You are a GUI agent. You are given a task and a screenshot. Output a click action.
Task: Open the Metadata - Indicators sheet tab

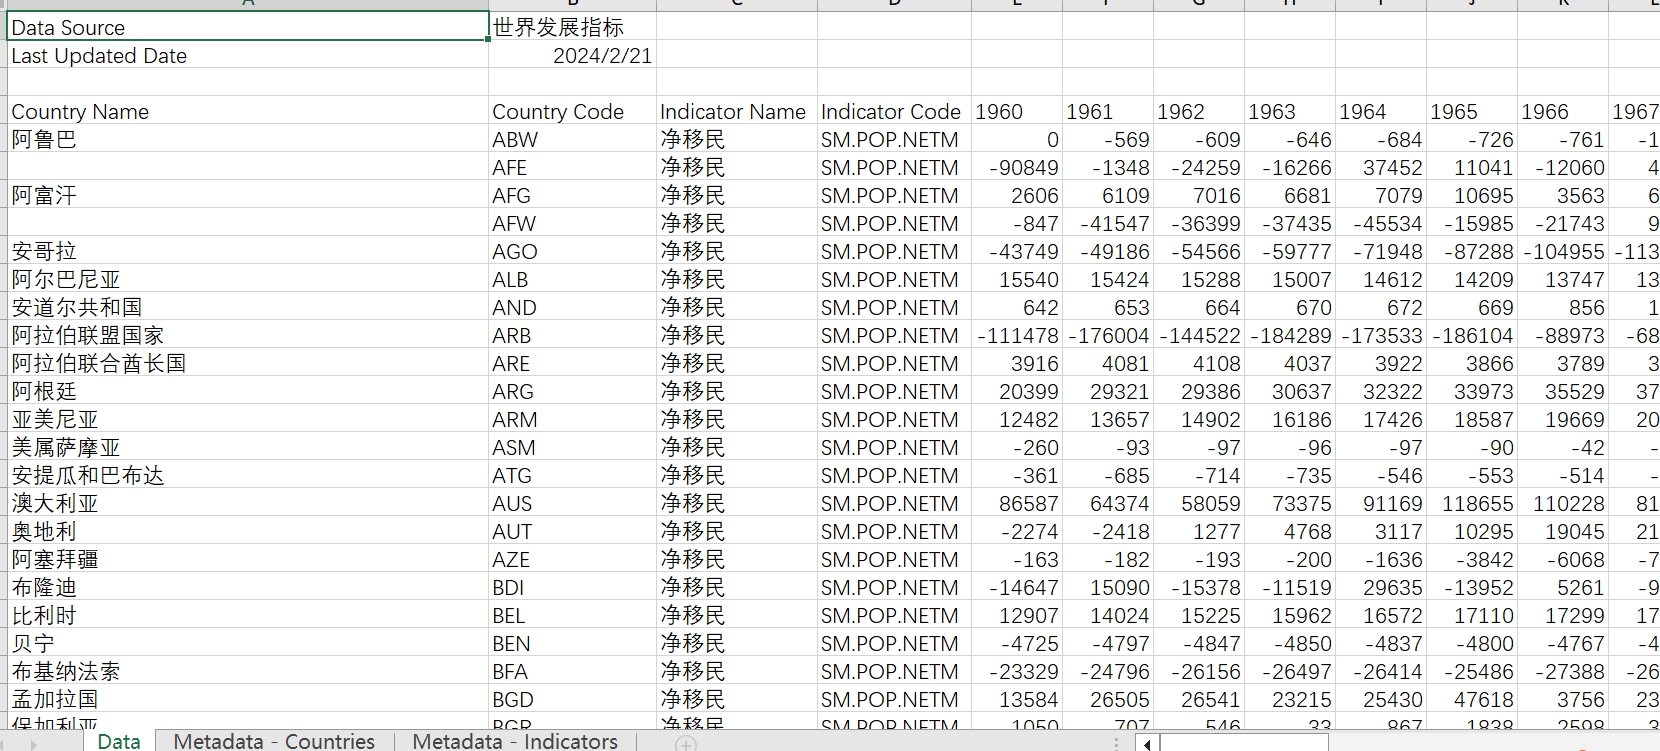[515, 741]
